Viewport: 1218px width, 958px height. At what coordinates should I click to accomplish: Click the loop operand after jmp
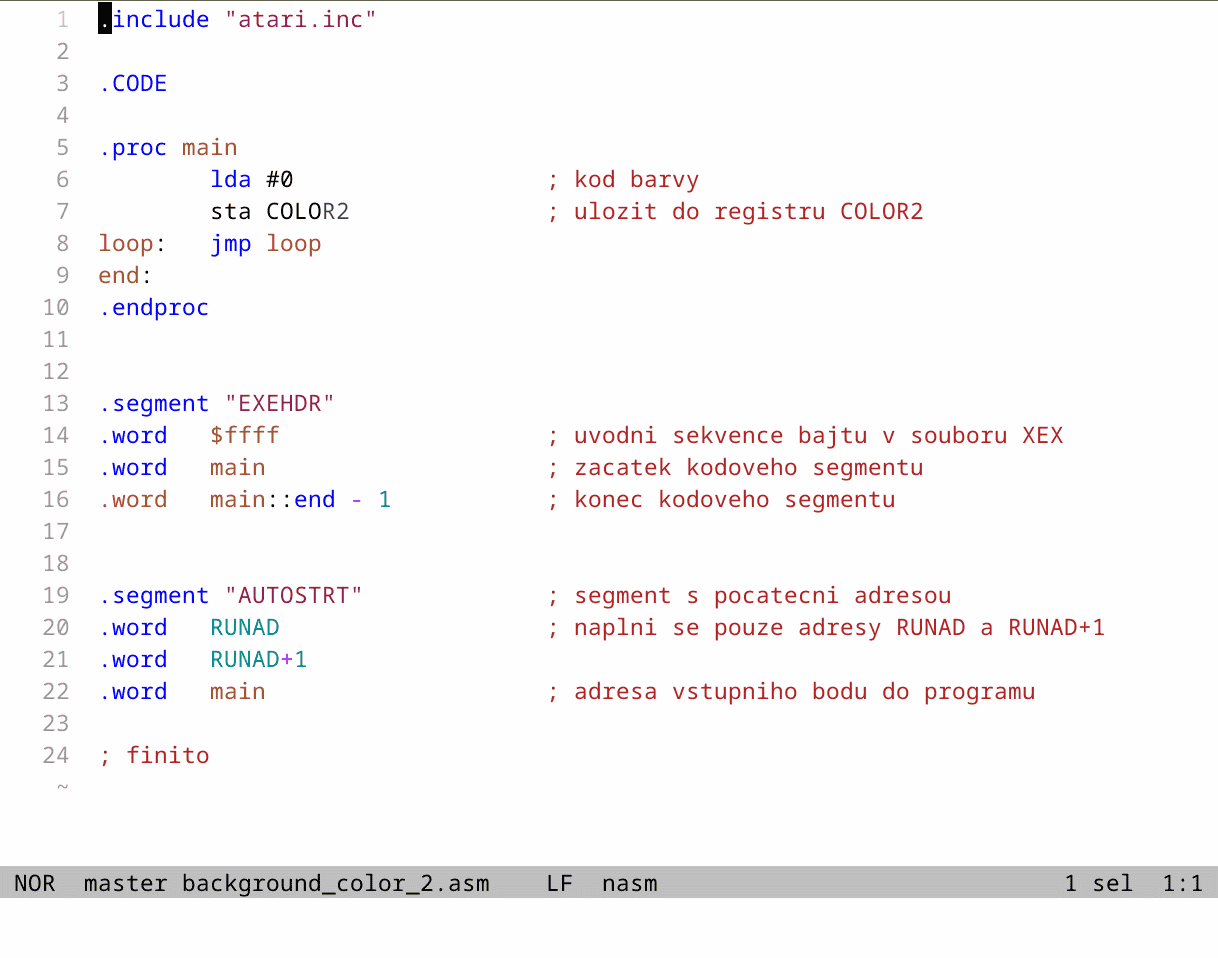click(x=294, y=243)
